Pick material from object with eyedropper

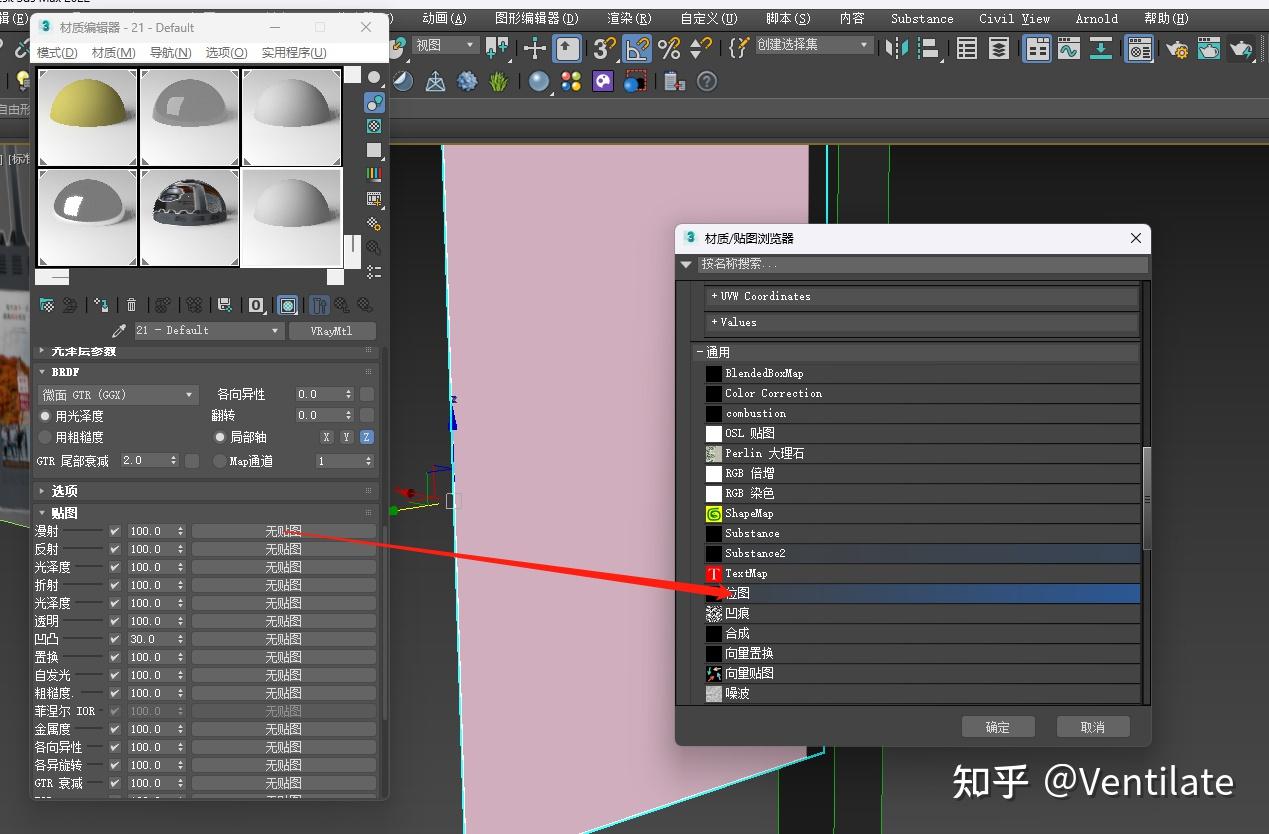pos(119,330)
